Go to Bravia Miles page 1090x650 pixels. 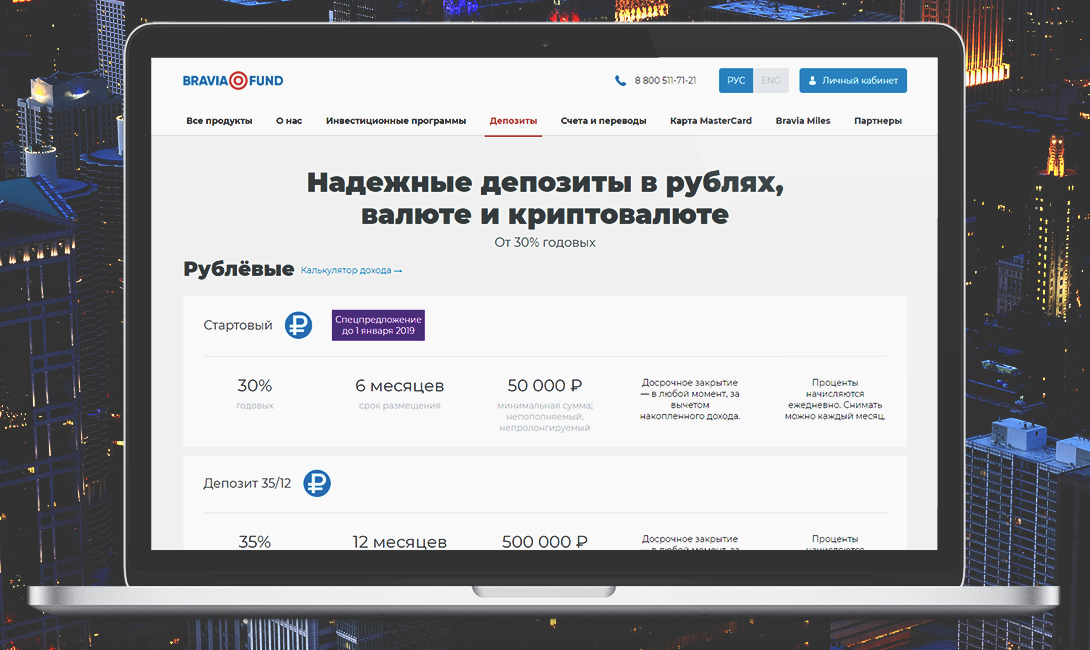coord(803,121)
